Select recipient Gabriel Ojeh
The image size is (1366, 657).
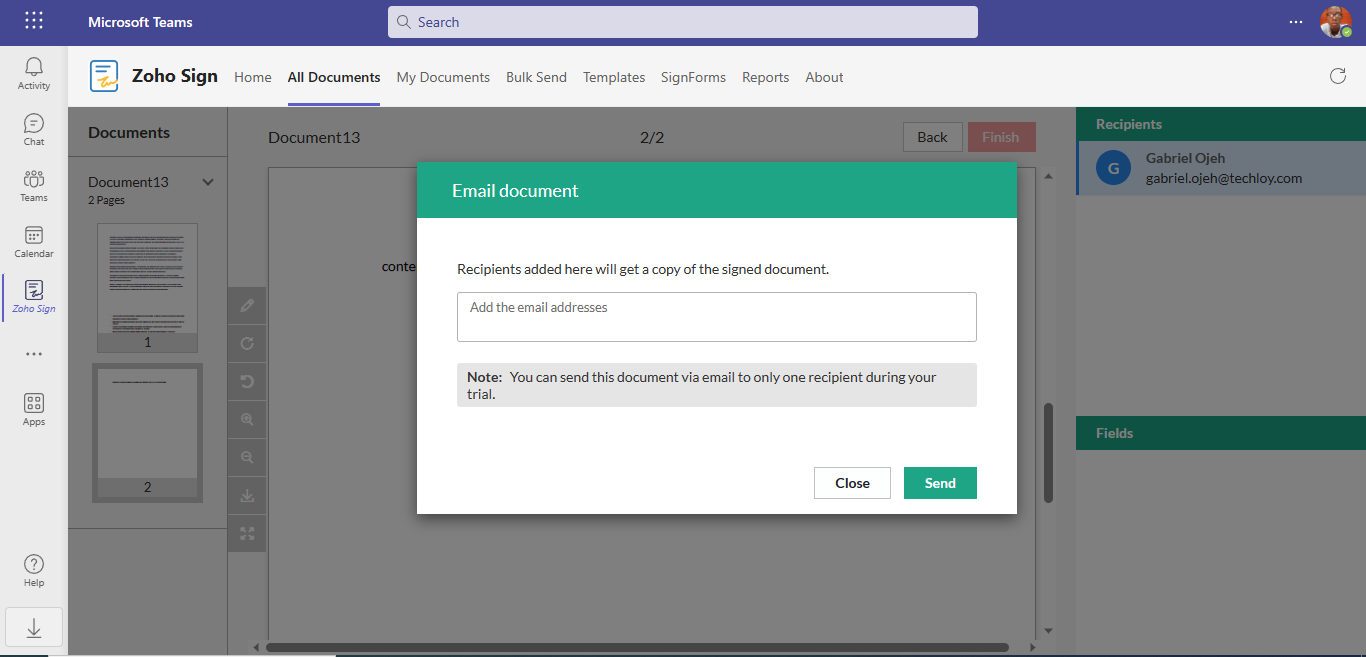tap(1221, 168)
